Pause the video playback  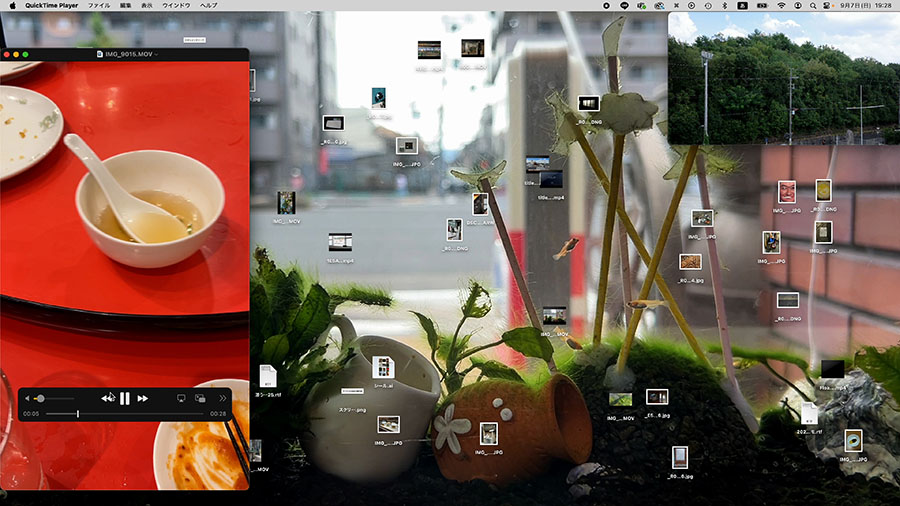pyautogui.click(x=125, y=398)
